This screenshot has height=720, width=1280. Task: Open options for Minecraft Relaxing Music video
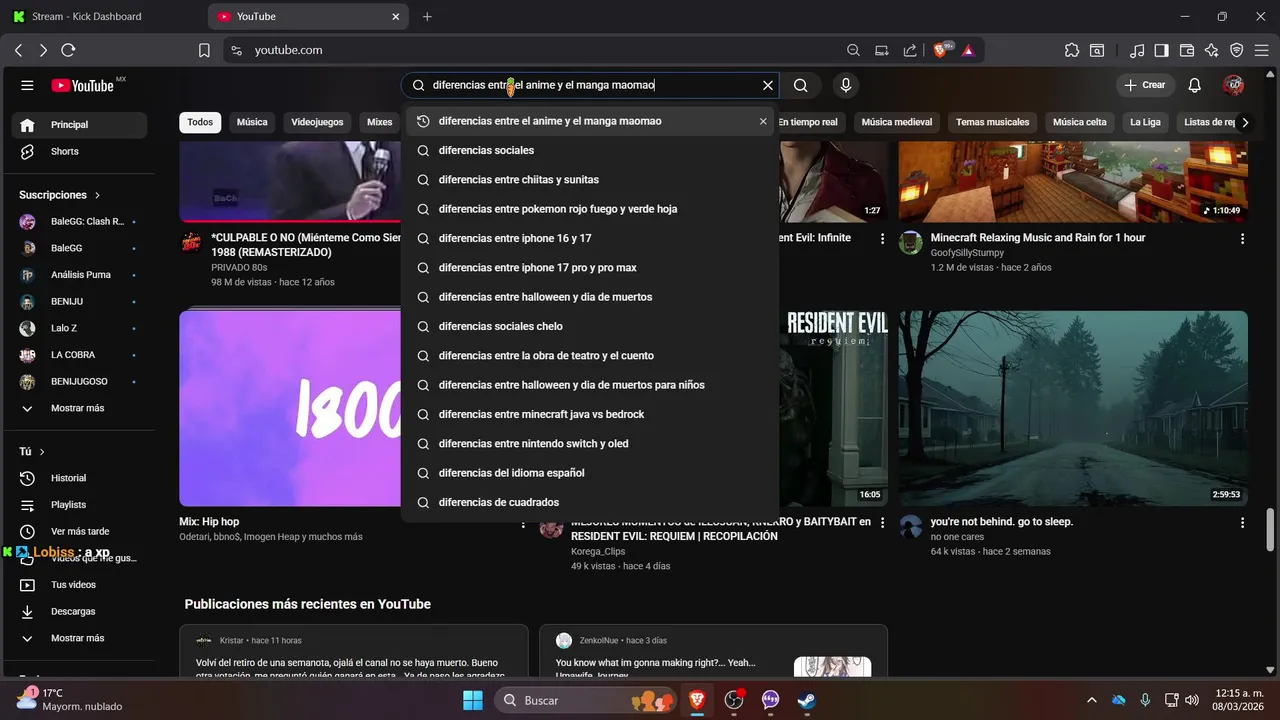(1242, 239)
